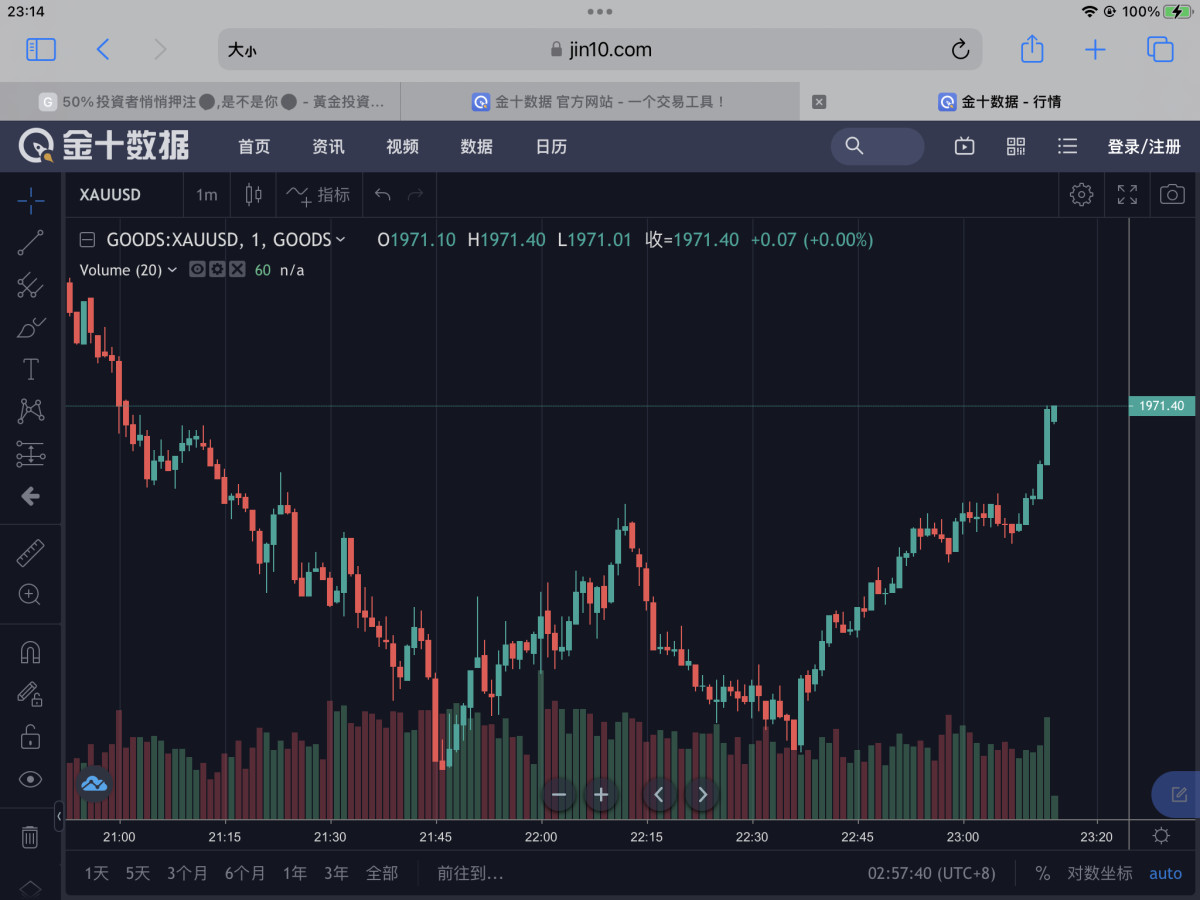Image resolution: width=1200 pixels, height=900 pixels.
Task: Click the ruler measure tool
Action: 30,553
